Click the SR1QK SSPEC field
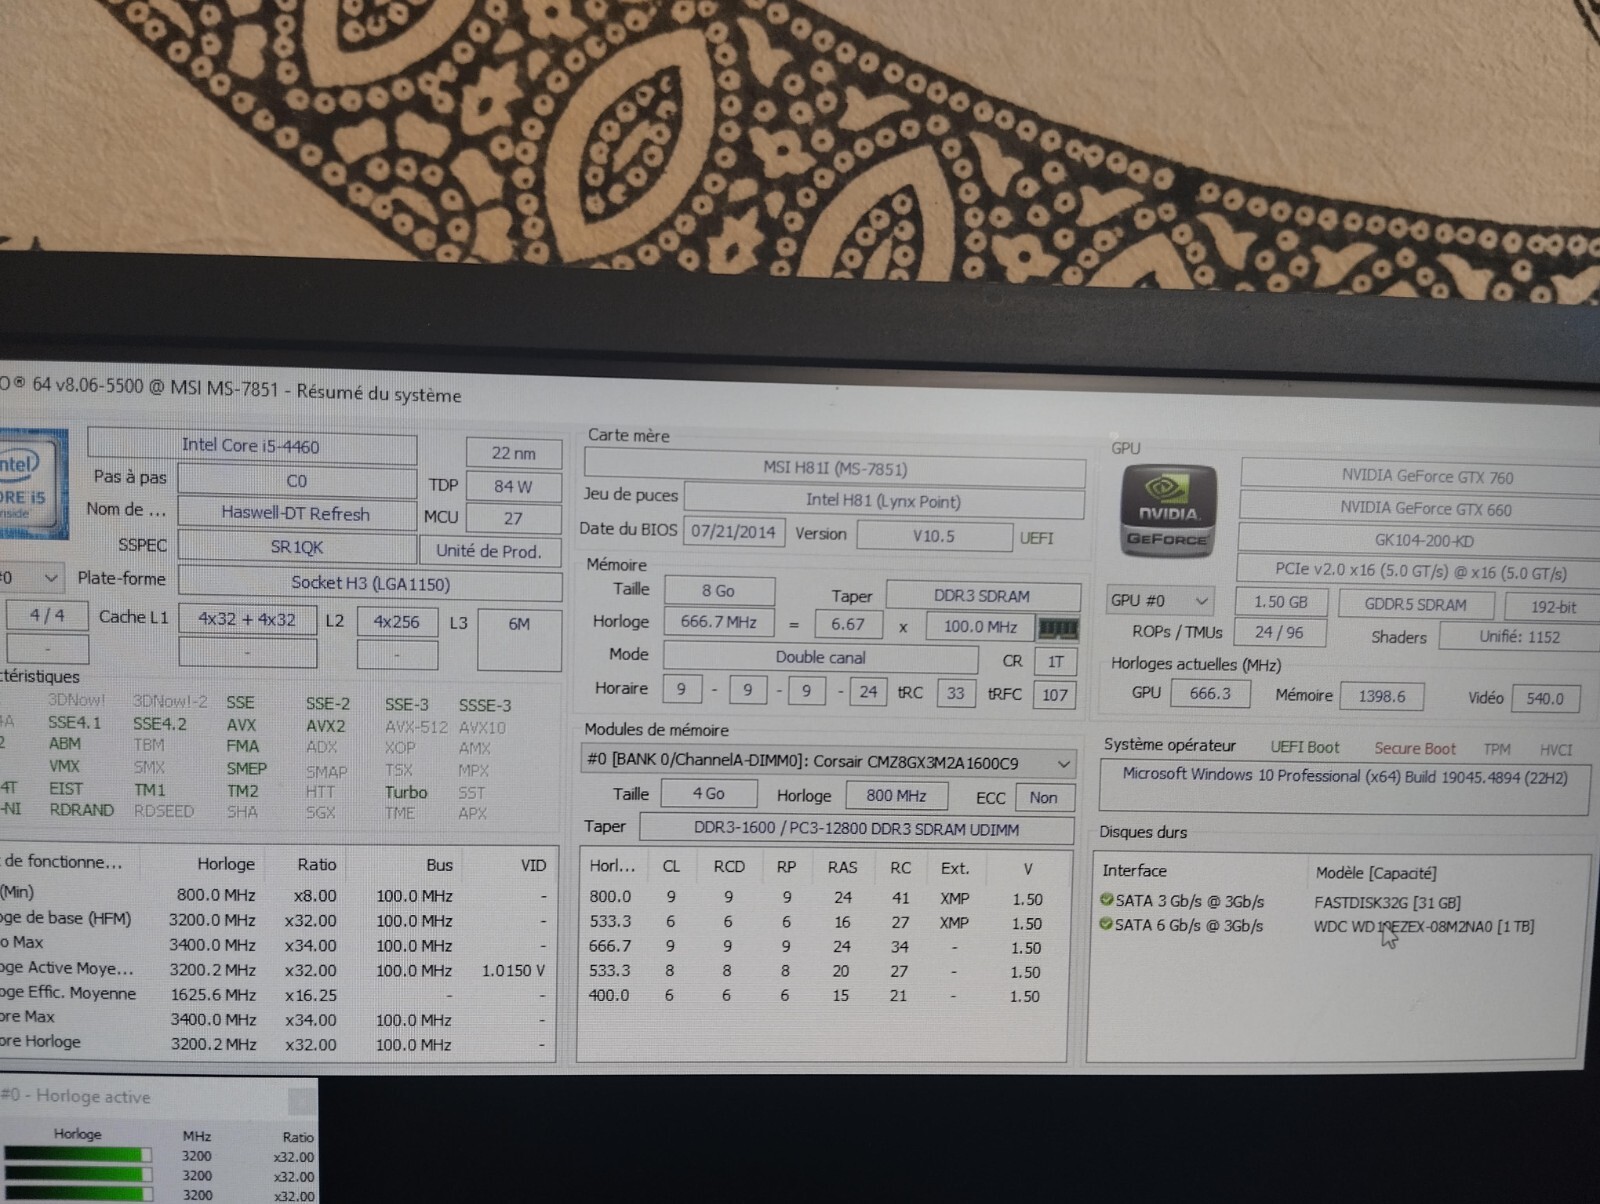The width and height of the screenshot is (1600, 1204). pyautogui.click(x=296, y=547)
